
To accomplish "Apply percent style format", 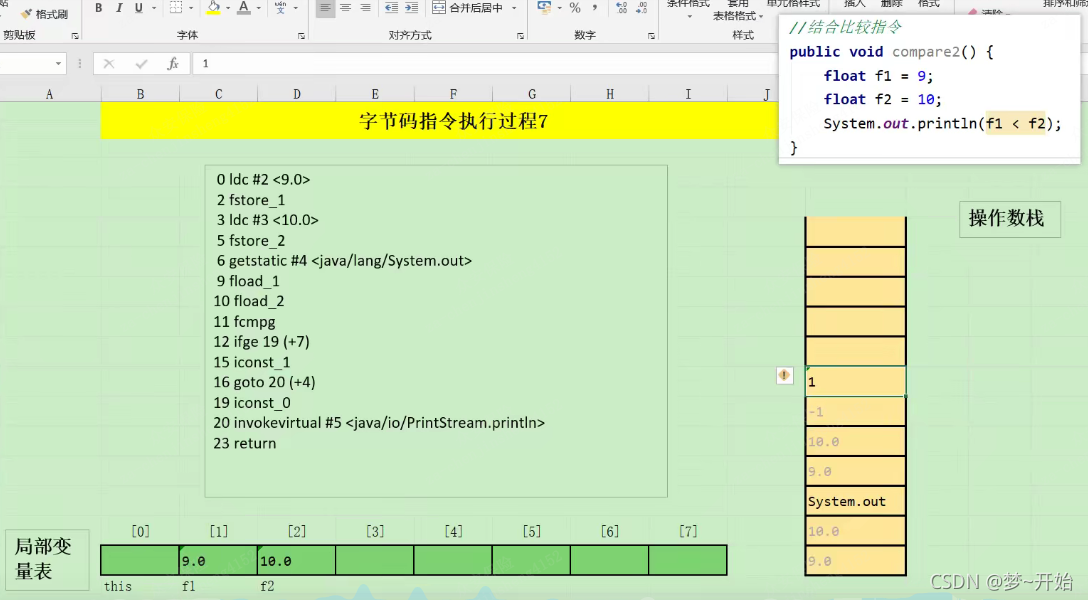I will (575, 8).
